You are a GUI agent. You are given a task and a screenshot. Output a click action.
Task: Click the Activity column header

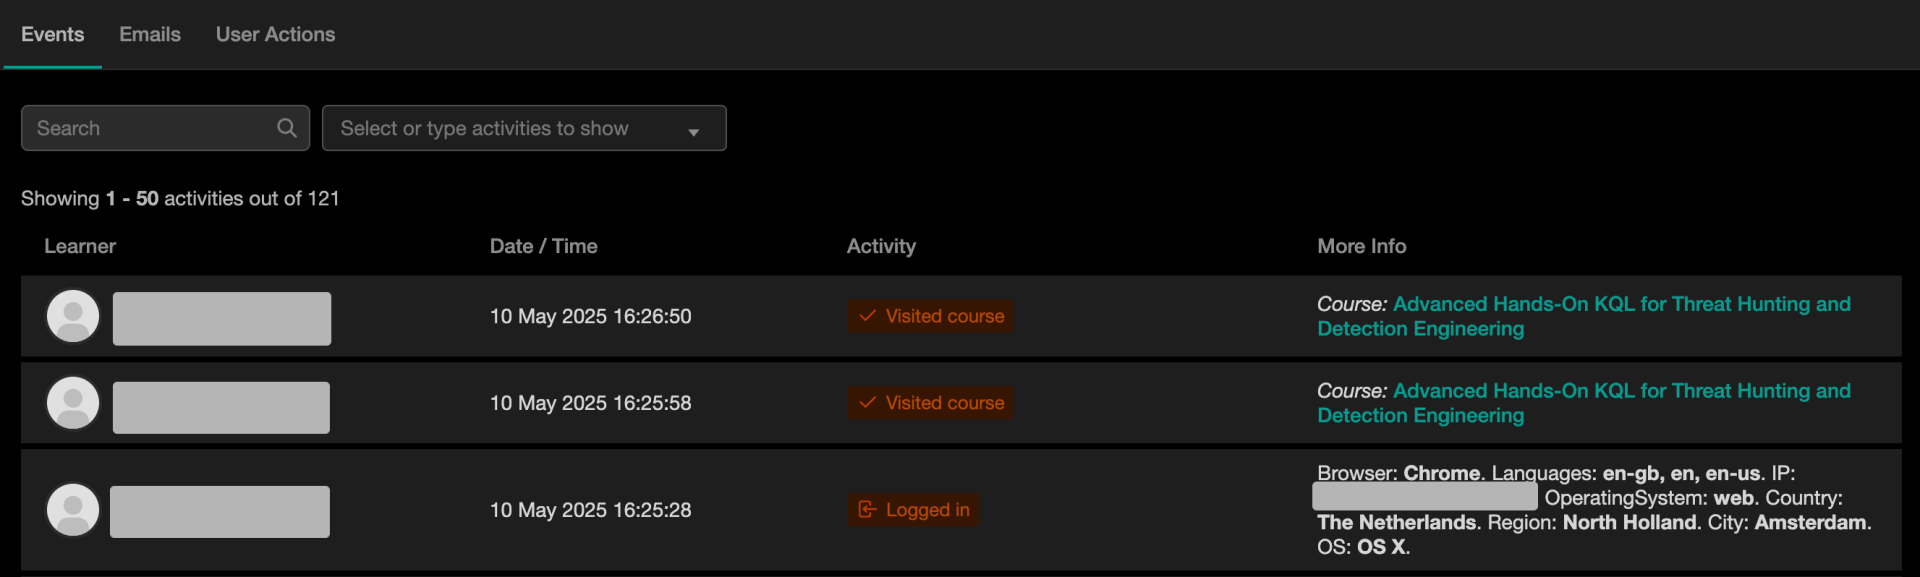coord(881,246)
